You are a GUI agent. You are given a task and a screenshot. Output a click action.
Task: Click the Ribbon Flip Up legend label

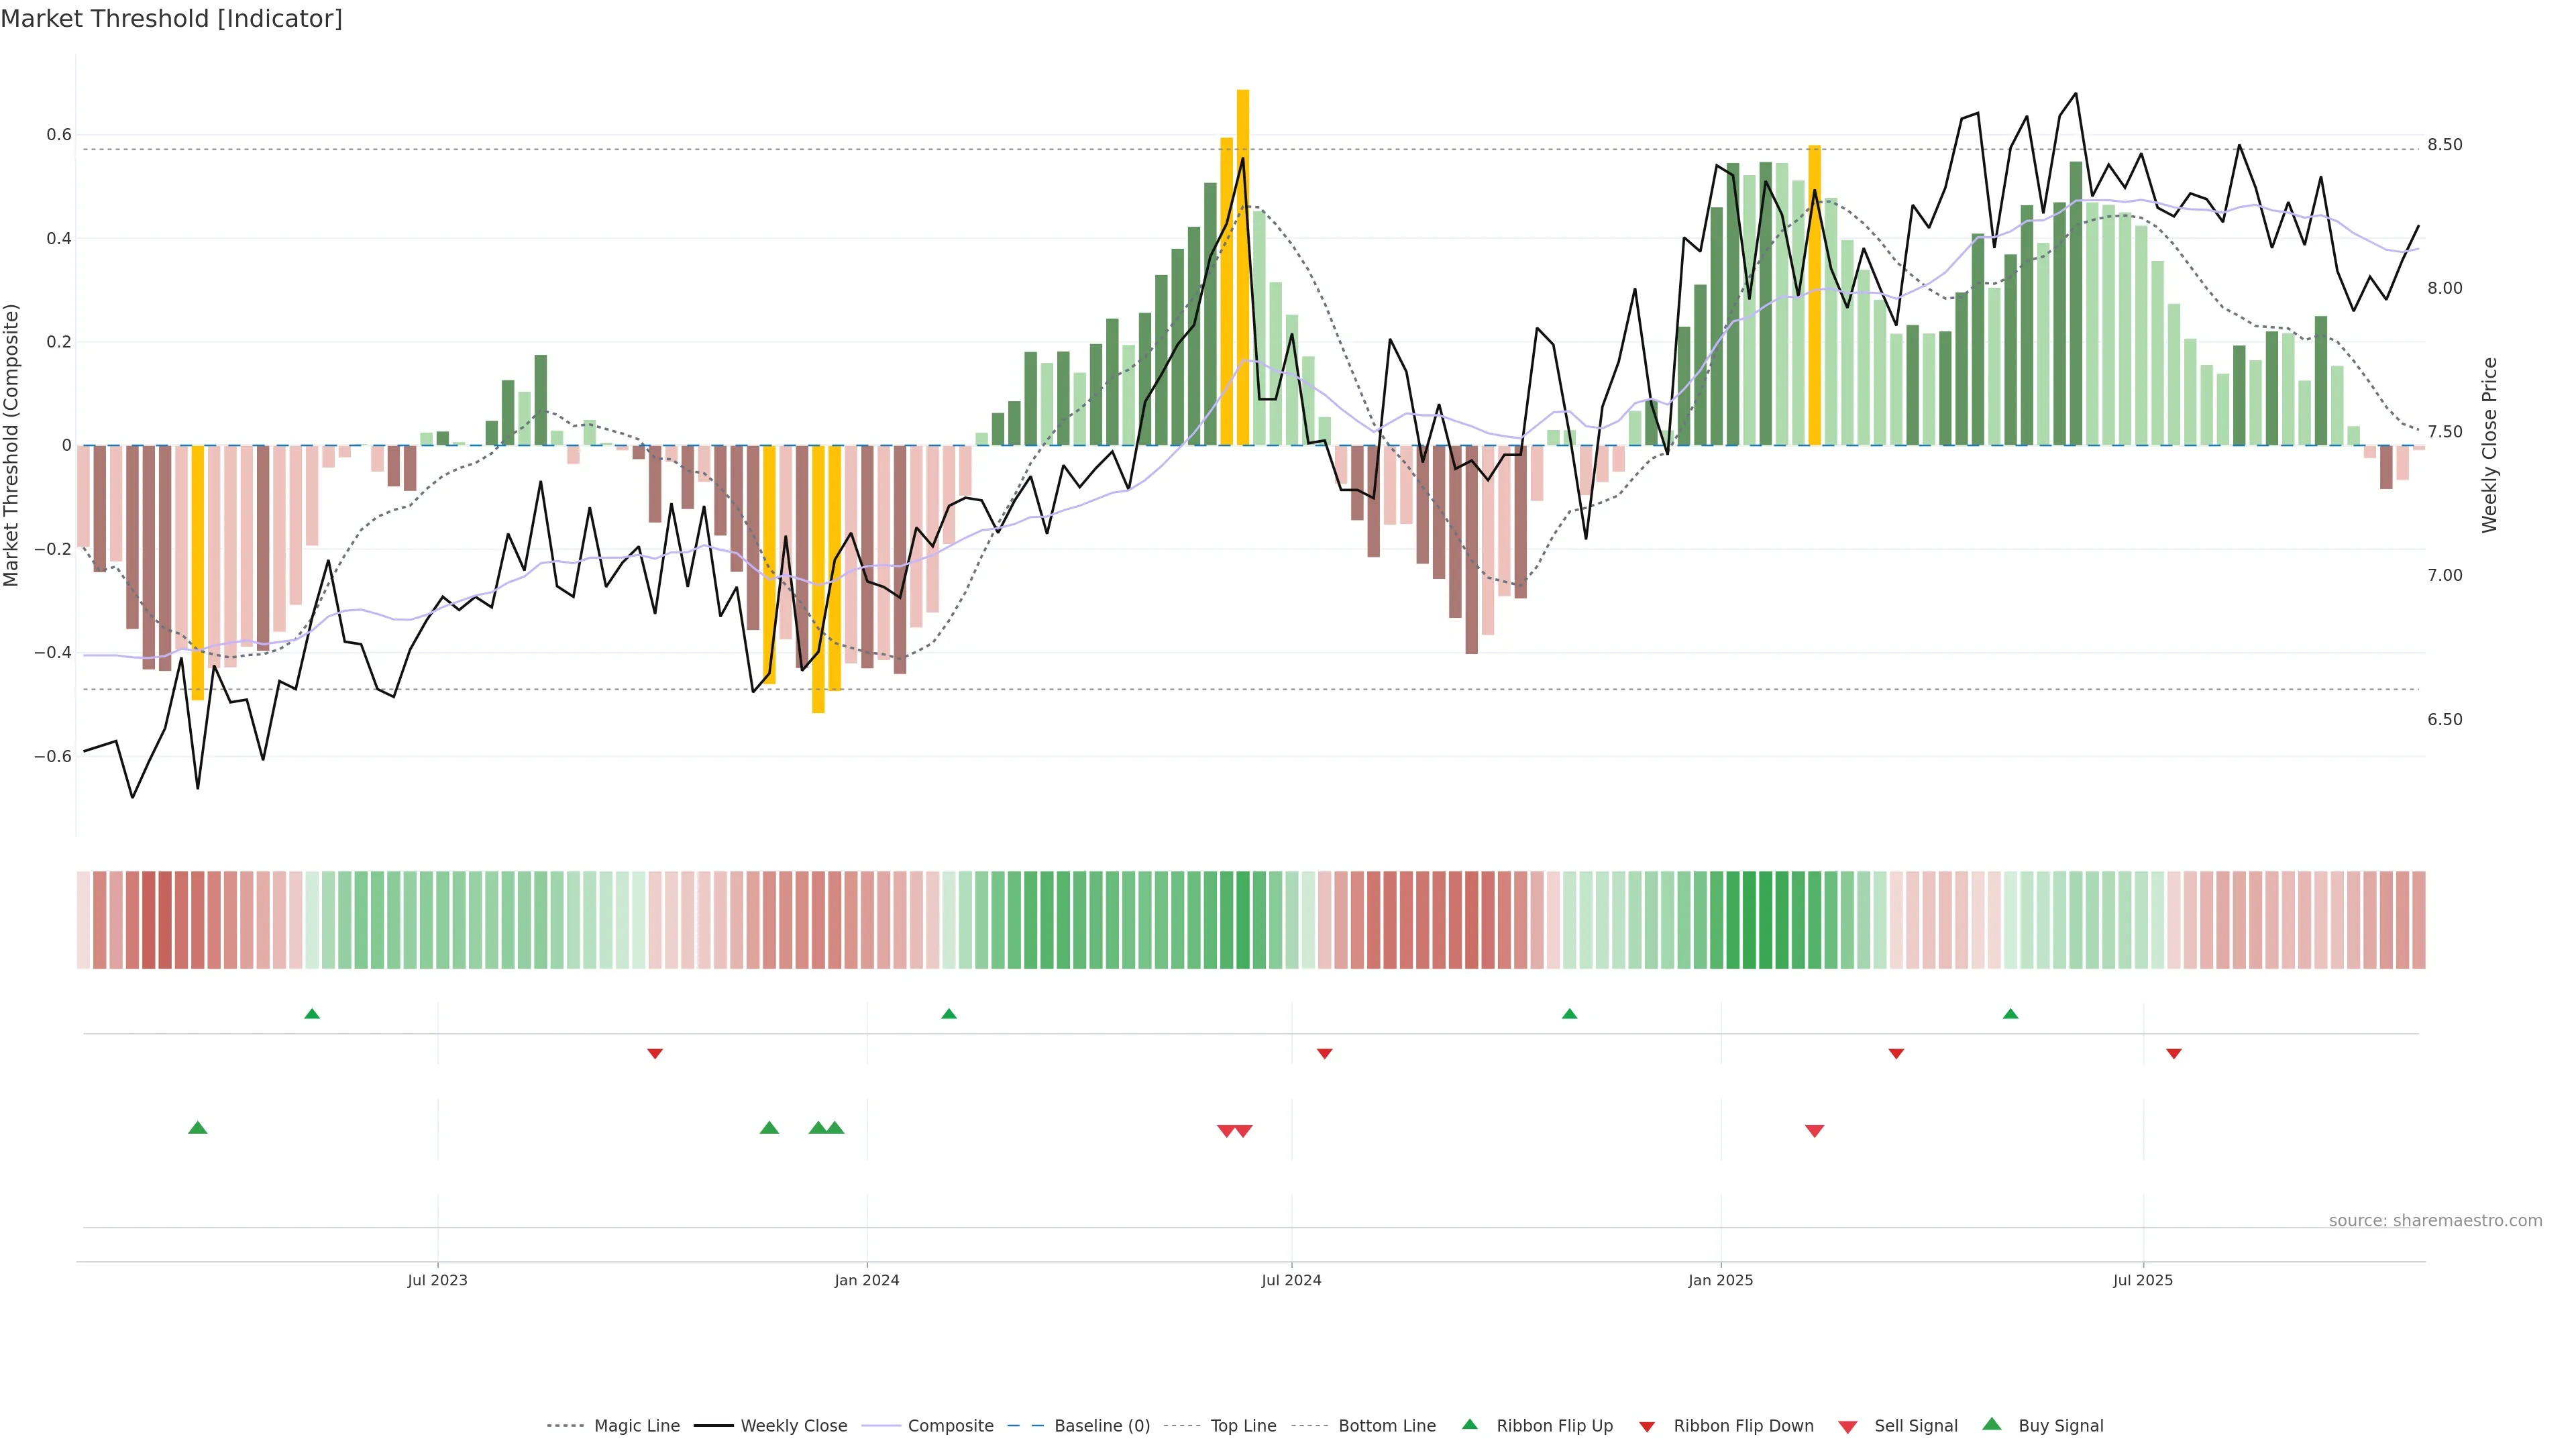1554,1426
